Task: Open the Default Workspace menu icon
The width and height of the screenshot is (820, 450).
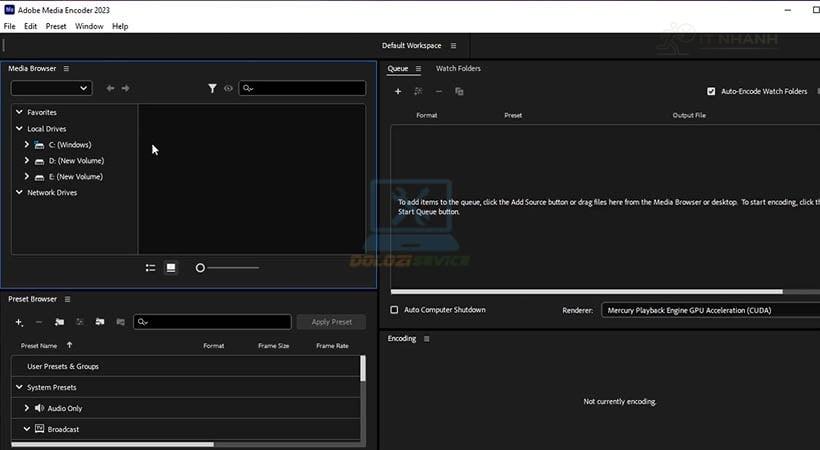Action: coord(453,46)
